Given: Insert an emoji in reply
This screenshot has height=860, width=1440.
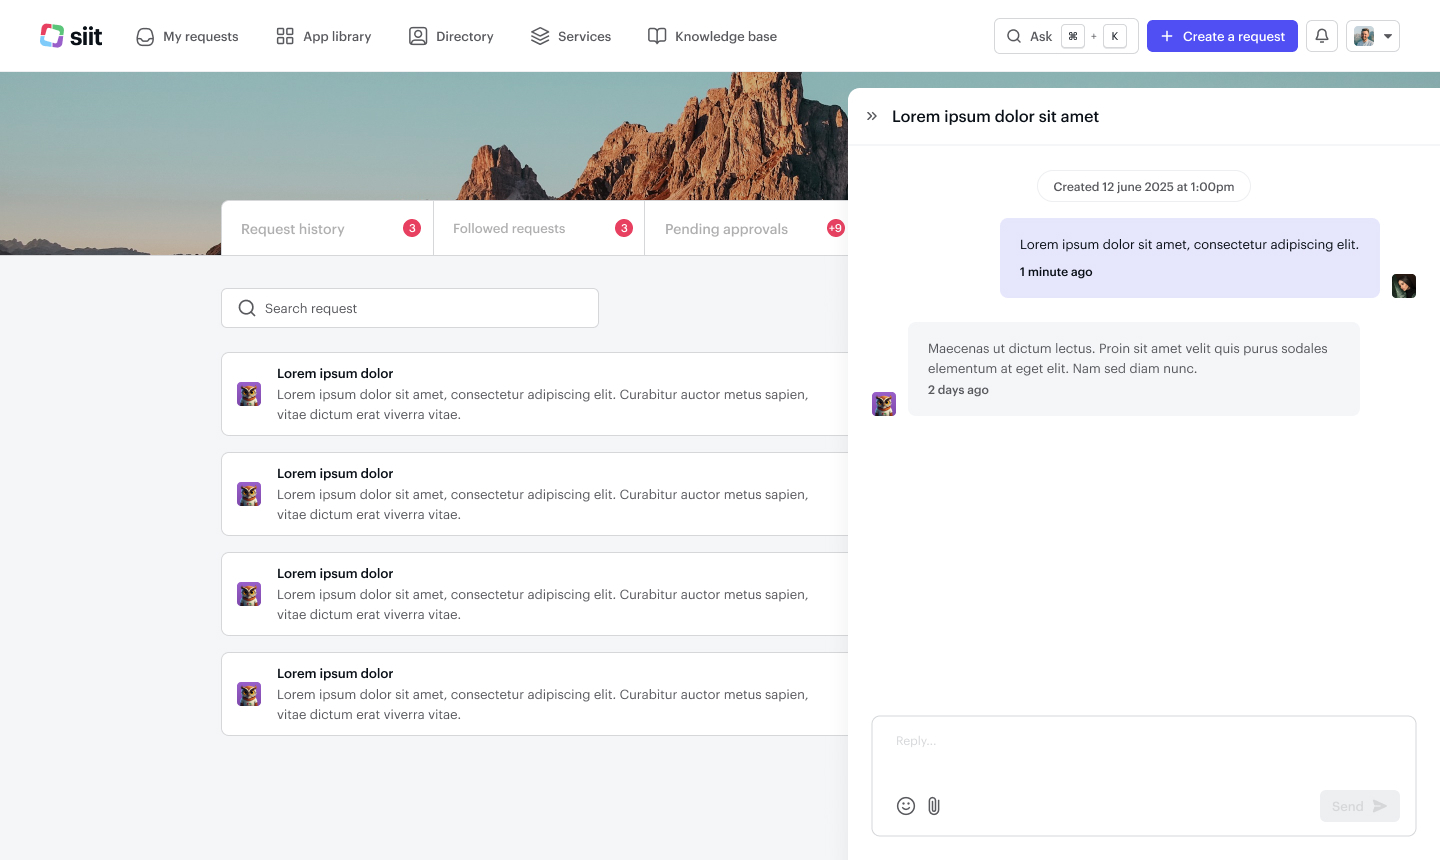Looking at the screenshot, I should click(906, 806).
